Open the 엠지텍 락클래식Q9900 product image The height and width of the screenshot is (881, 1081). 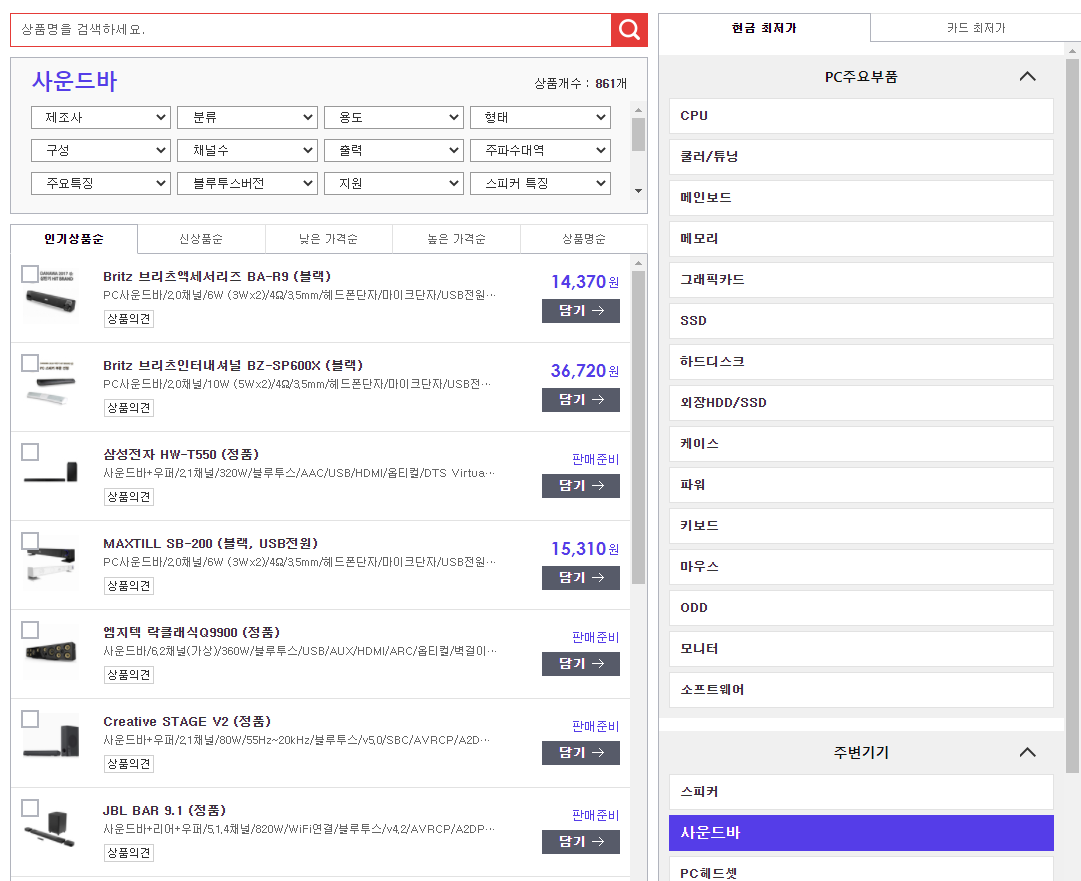(50, 651)
